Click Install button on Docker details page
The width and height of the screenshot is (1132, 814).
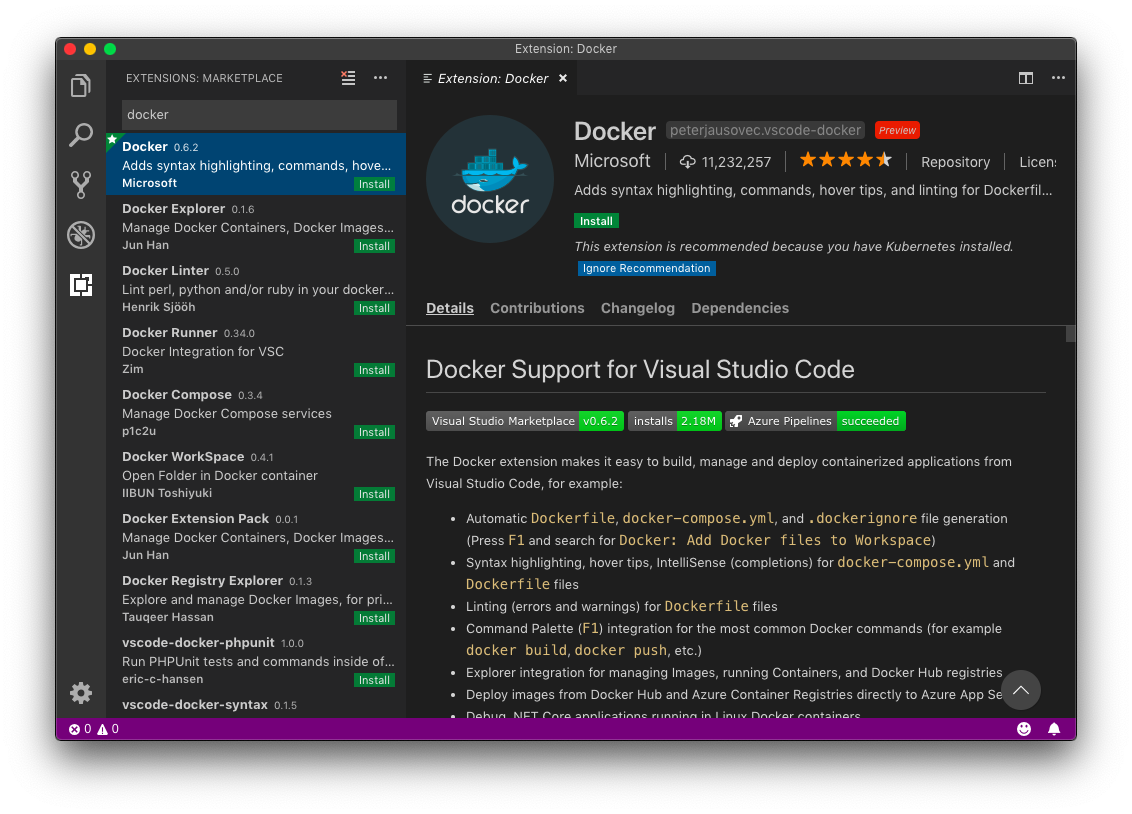tap(596, 221)
